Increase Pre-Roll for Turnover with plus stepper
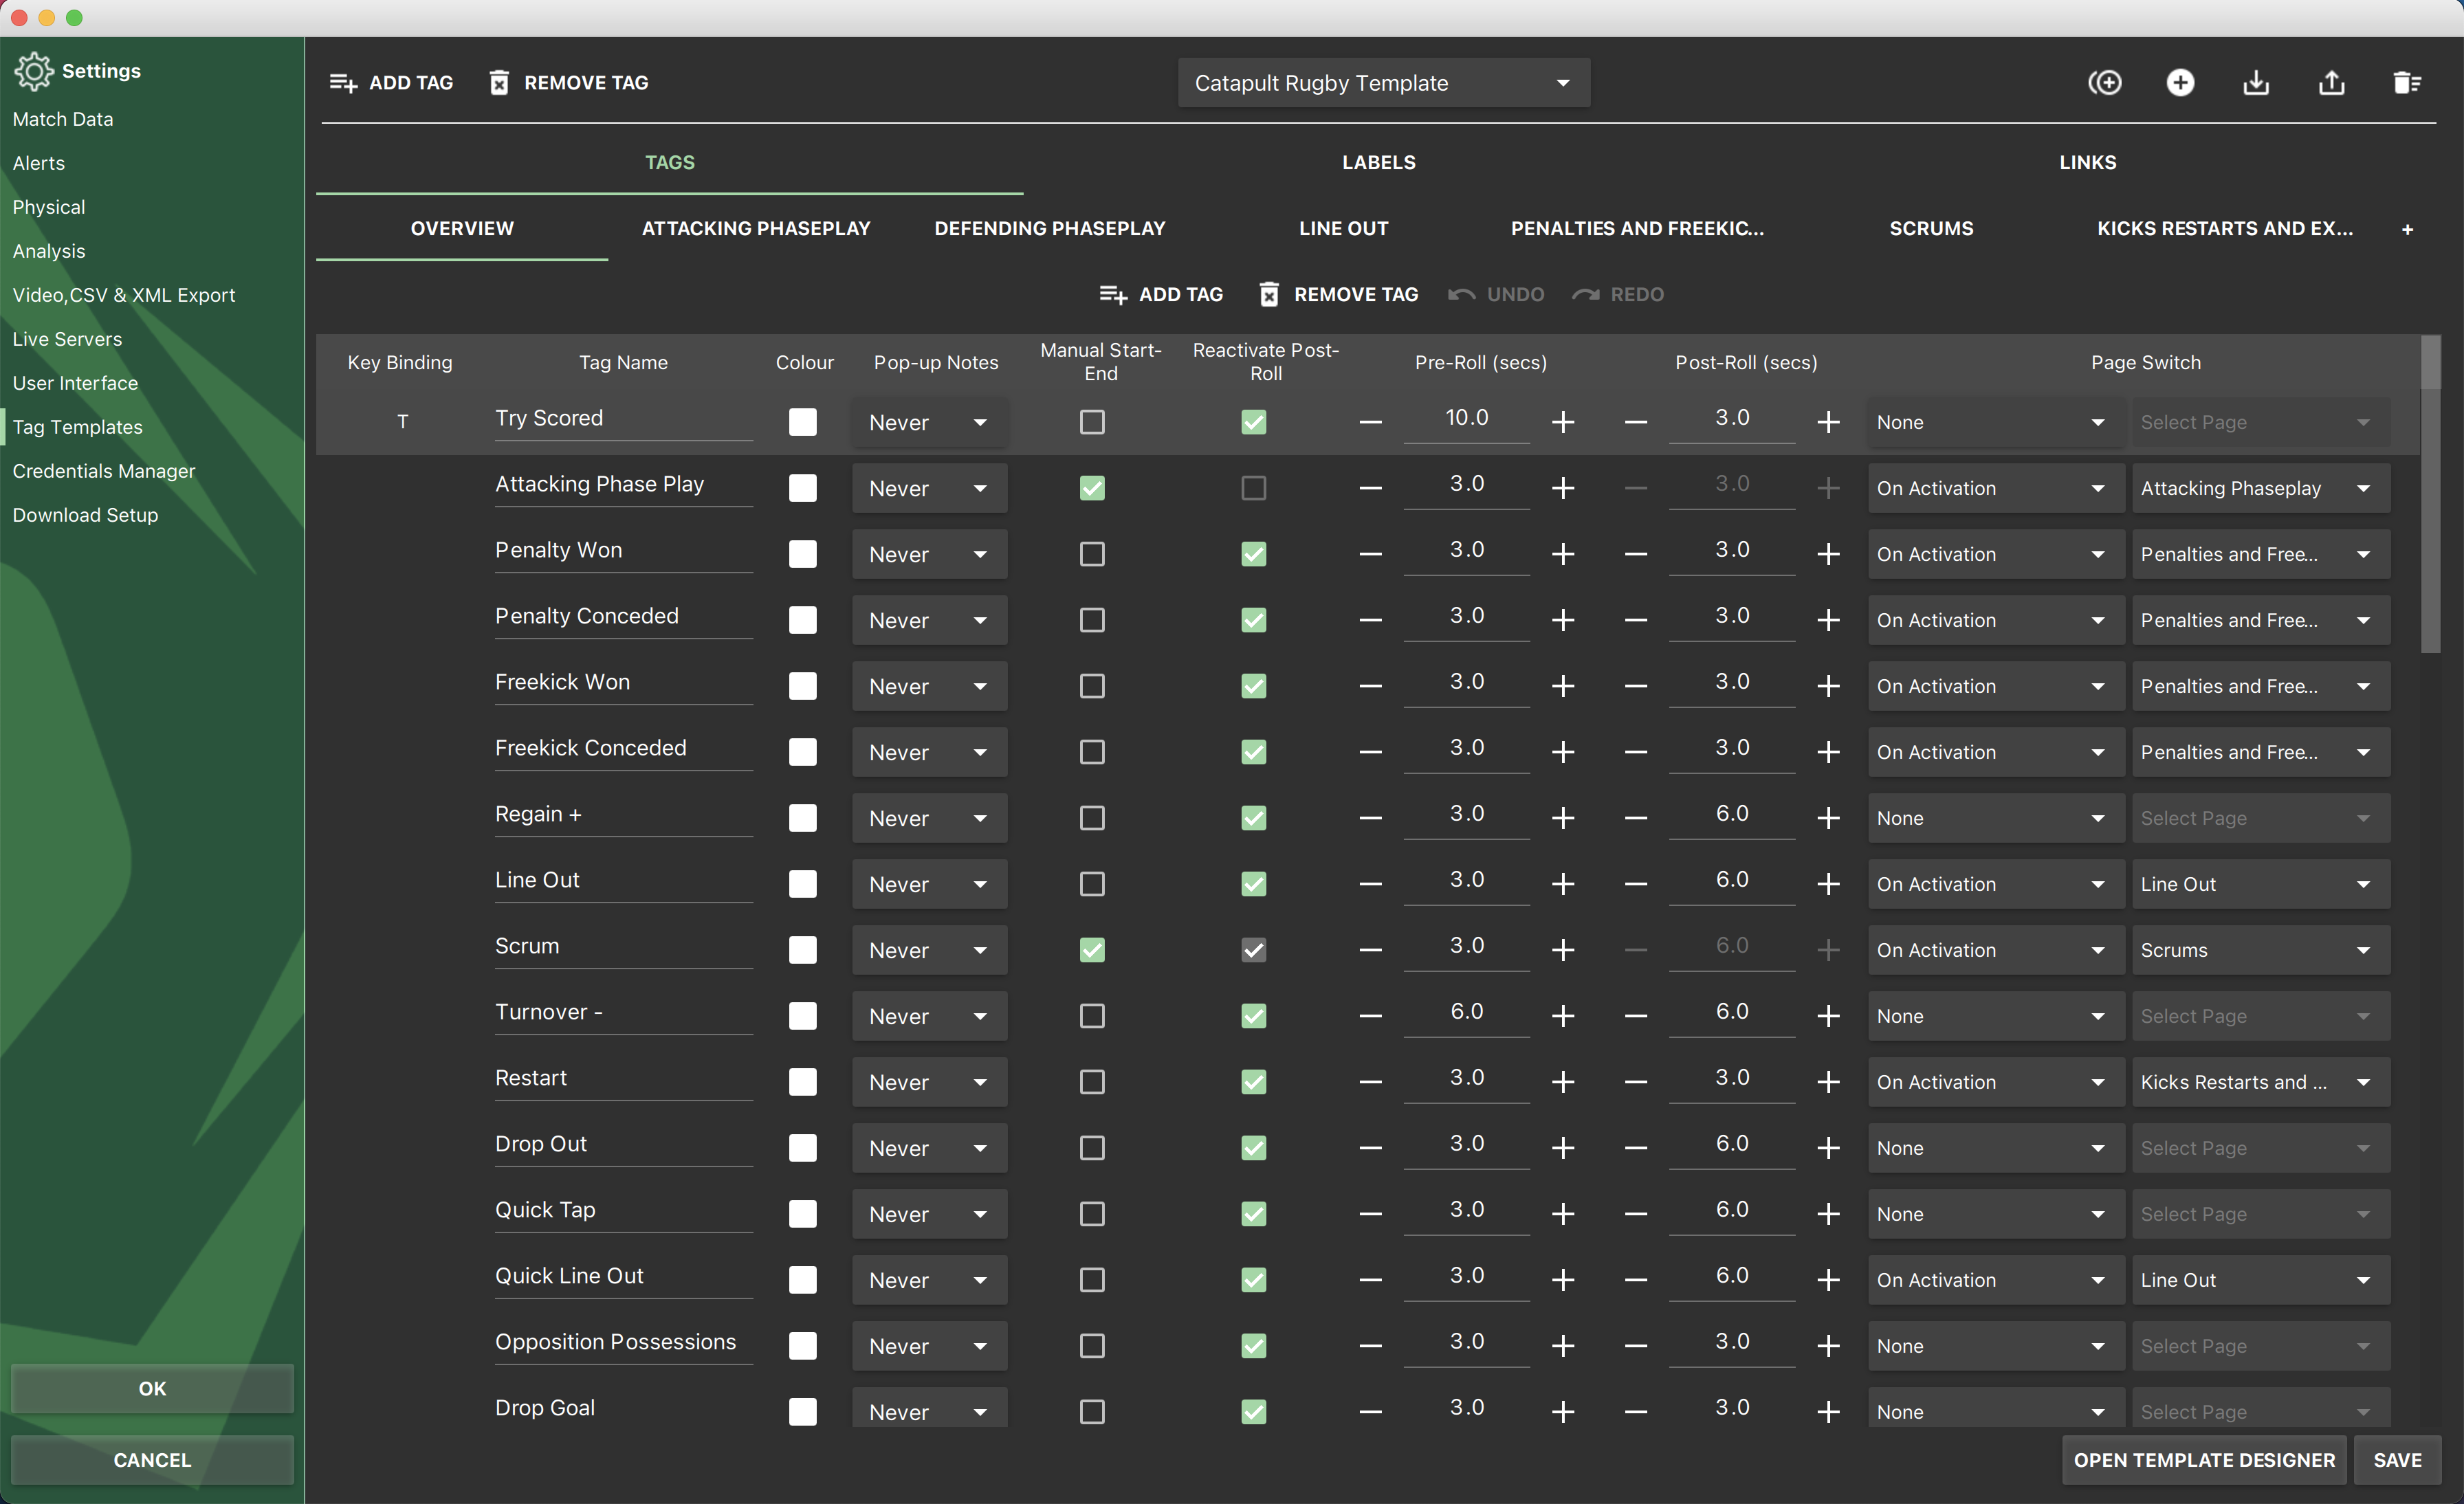2464x1504 pixels. coord(1563,1016)
